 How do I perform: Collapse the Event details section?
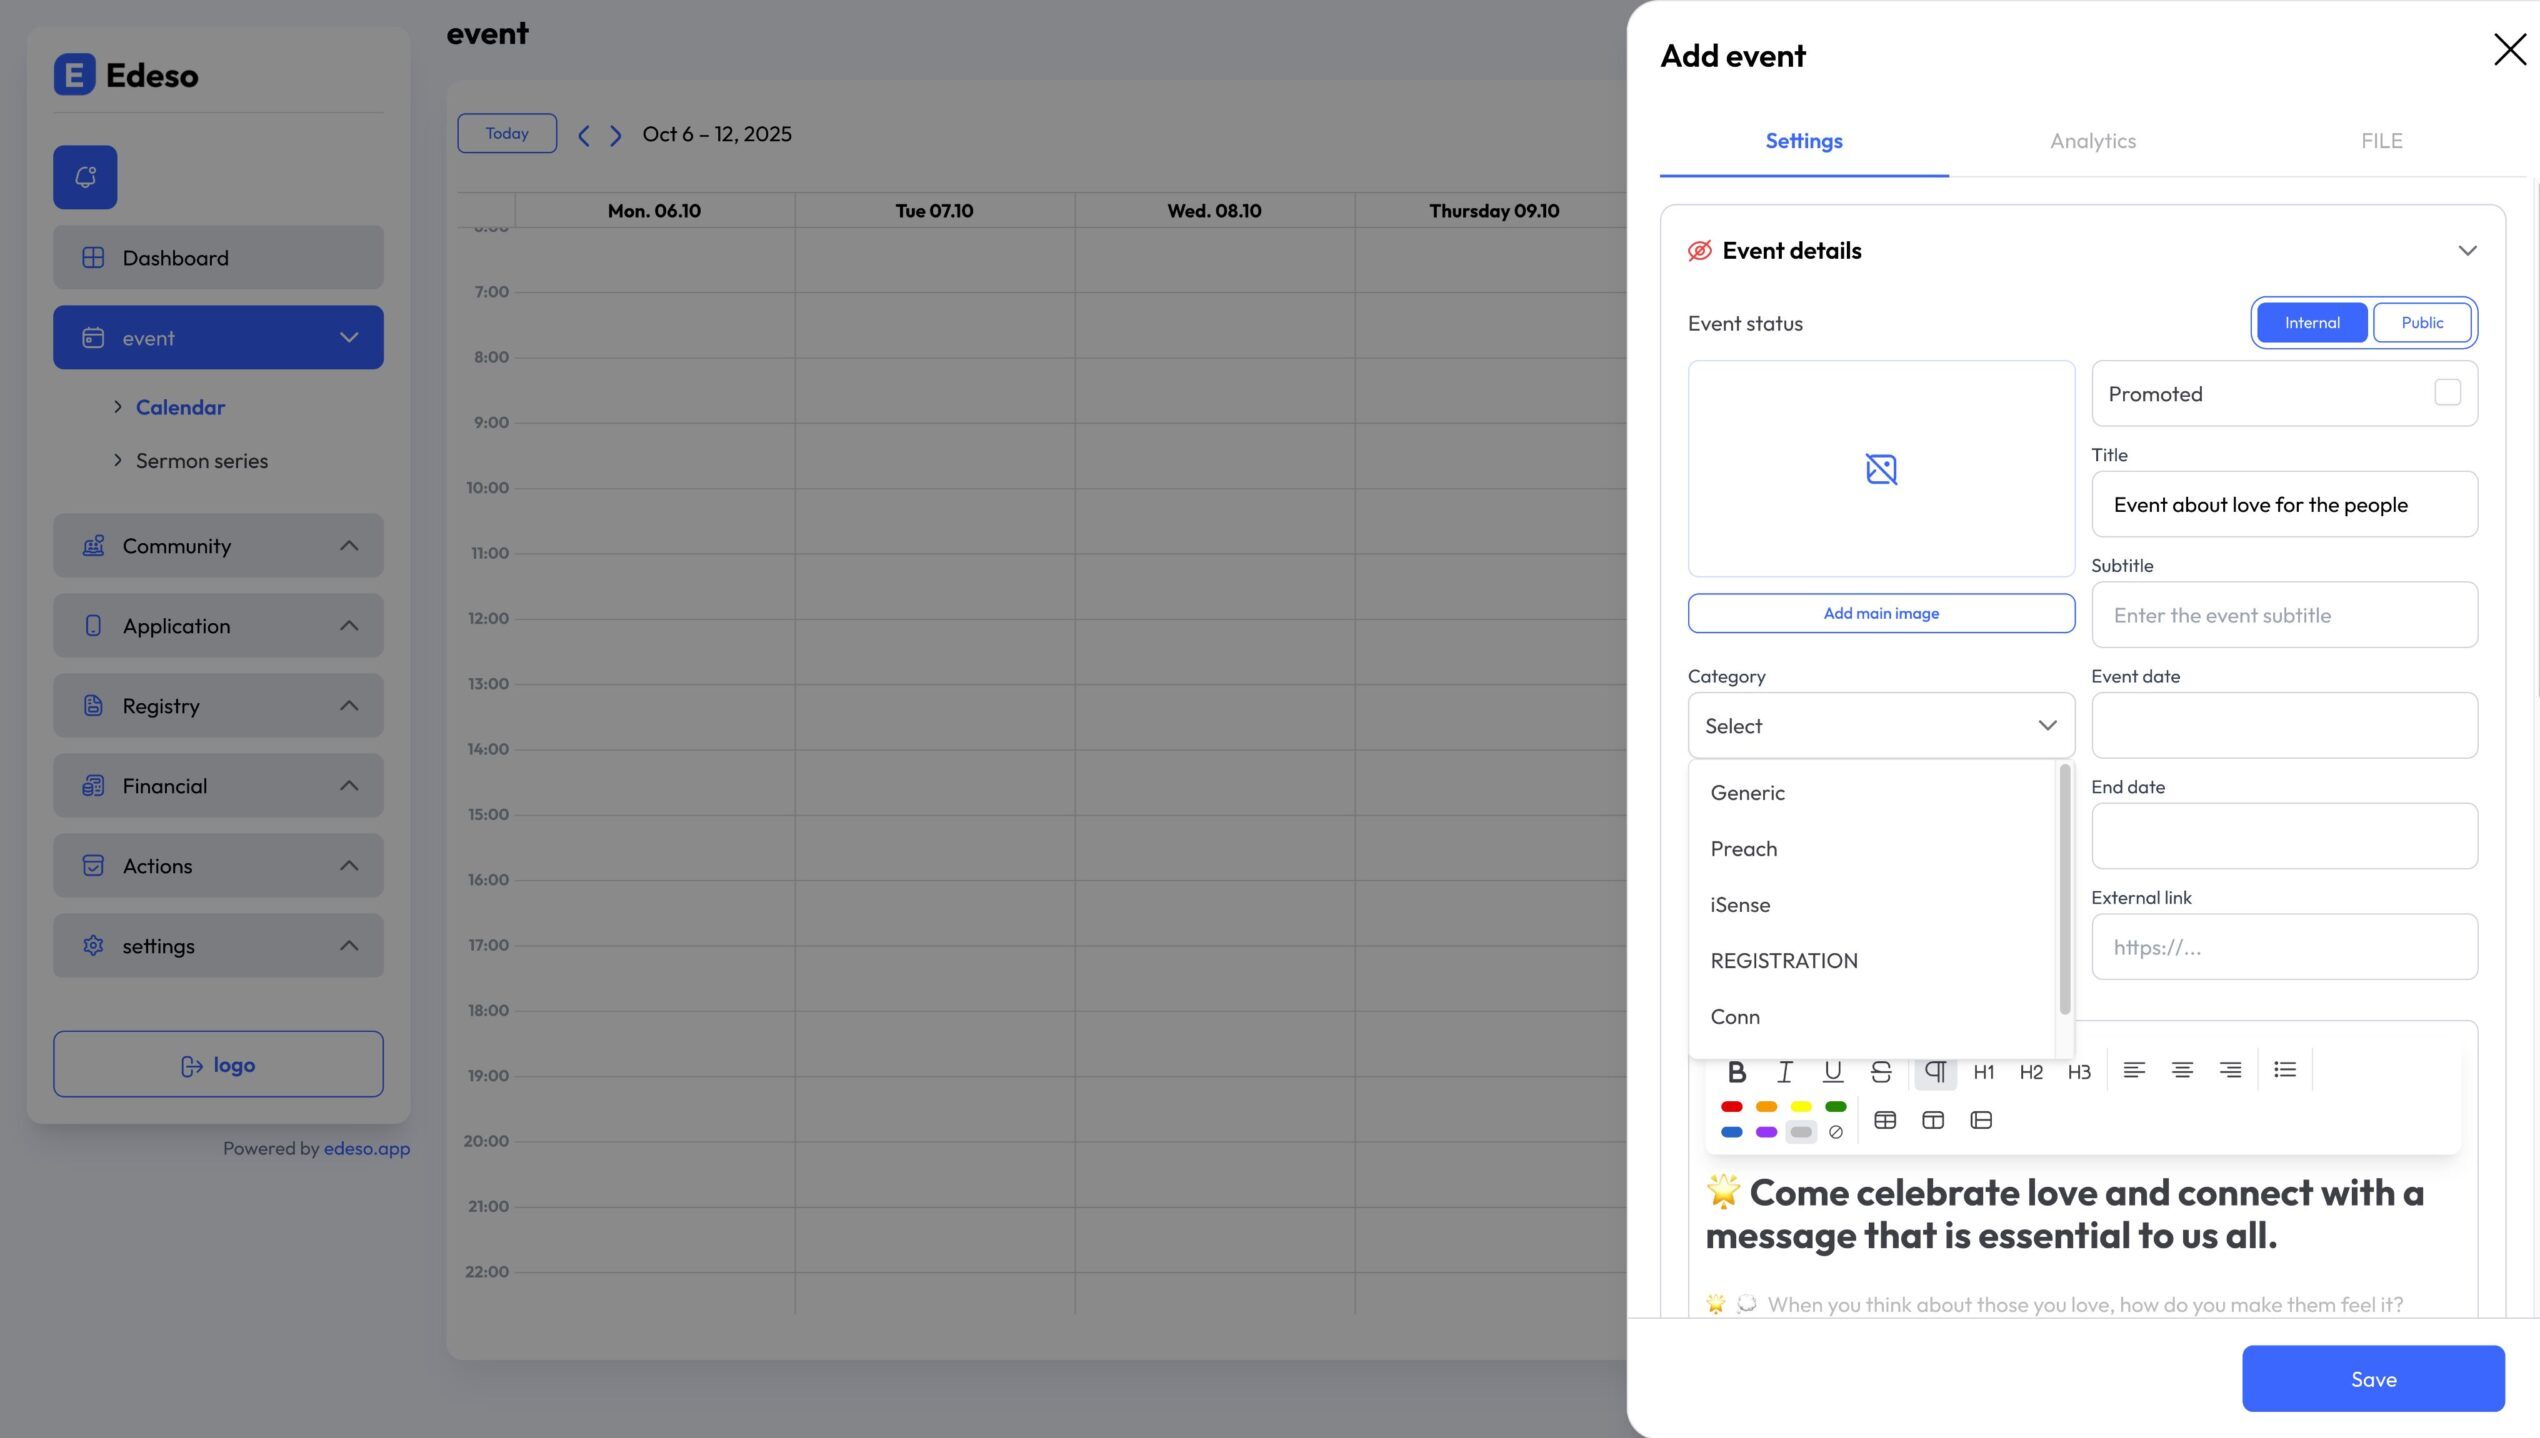(x=2467, y=251)
